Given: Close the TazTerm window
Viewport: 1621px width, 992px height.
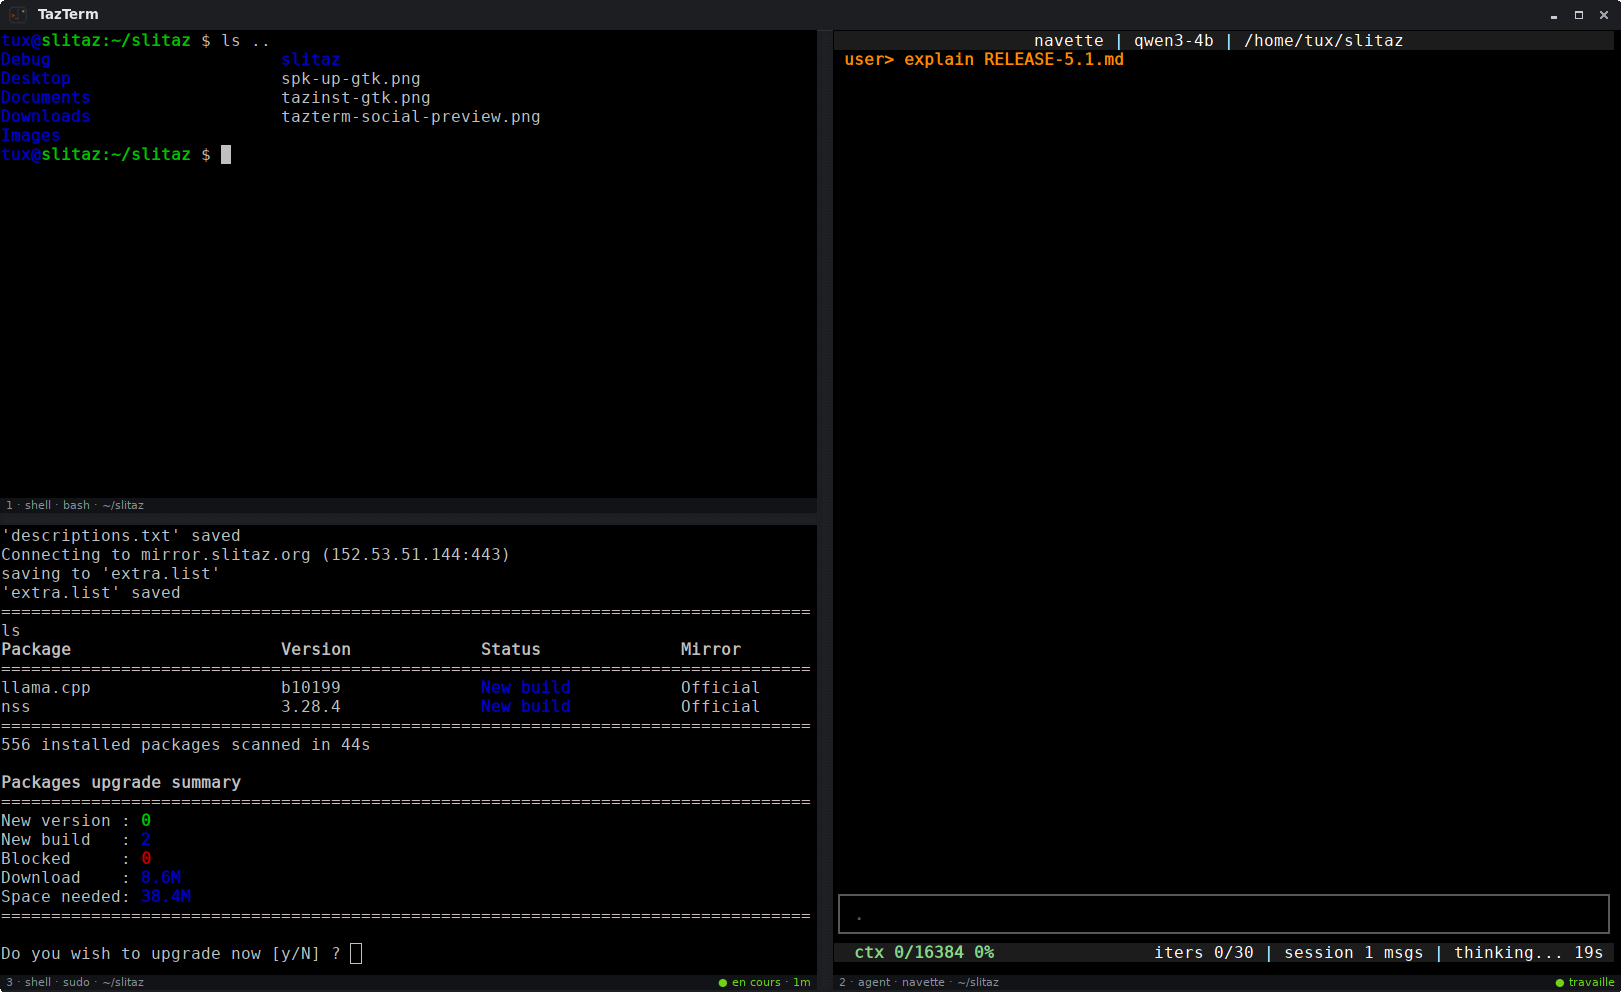Looking at the screenshot, I should 1604,15.
